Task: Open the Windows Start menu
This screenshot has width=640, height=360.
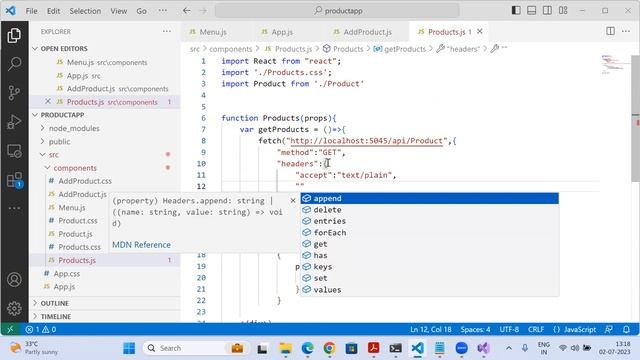Action: [x=129, y=348]
